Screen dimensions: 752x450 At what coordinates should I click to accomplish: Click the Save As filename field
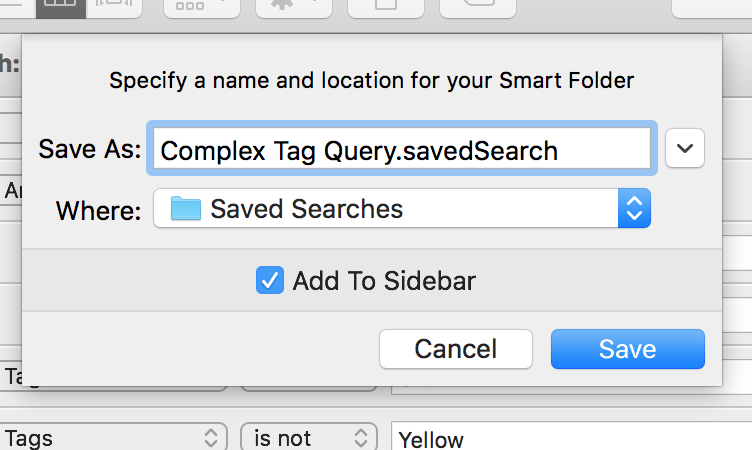(x=402, y=149)
